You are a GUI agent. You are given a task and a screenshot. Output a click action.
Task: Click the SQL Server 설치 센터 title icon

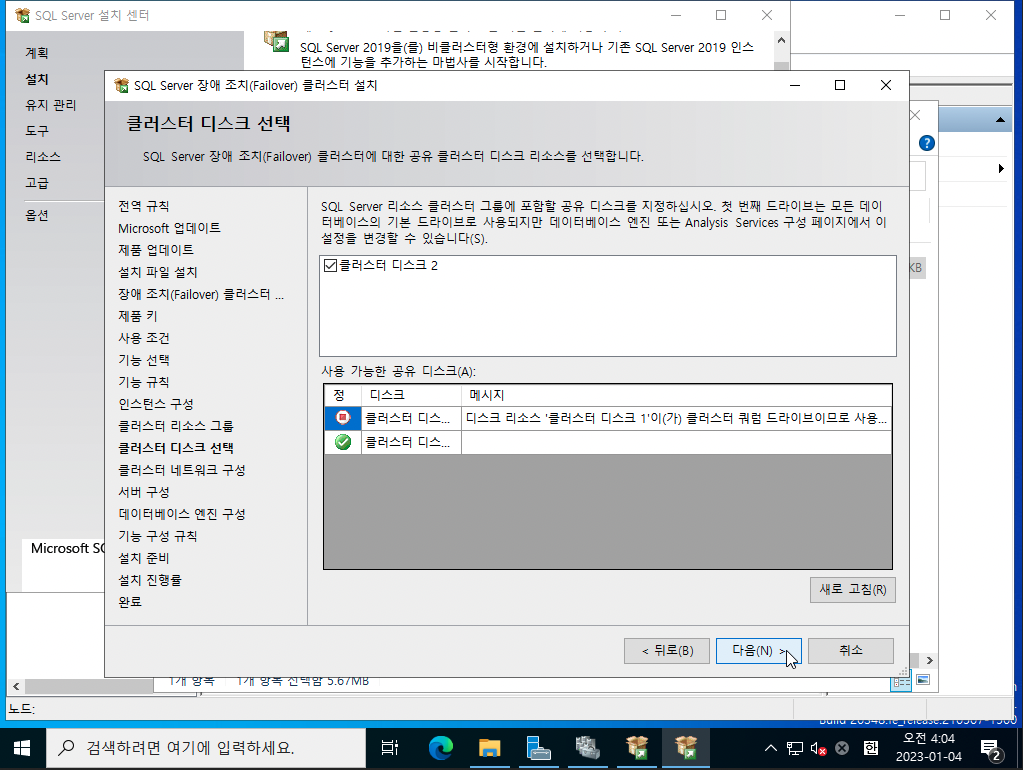22,15
